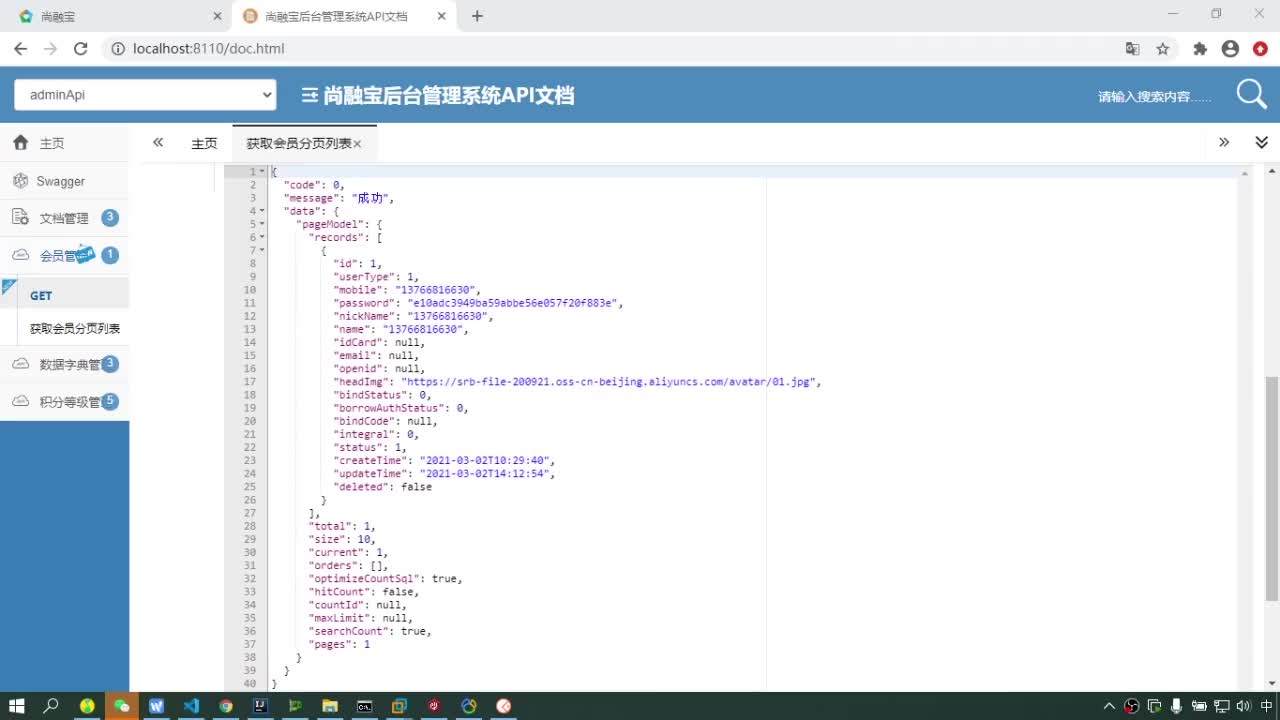
Task: Open 主页 in the sidebar
Action: click(64, 143)
